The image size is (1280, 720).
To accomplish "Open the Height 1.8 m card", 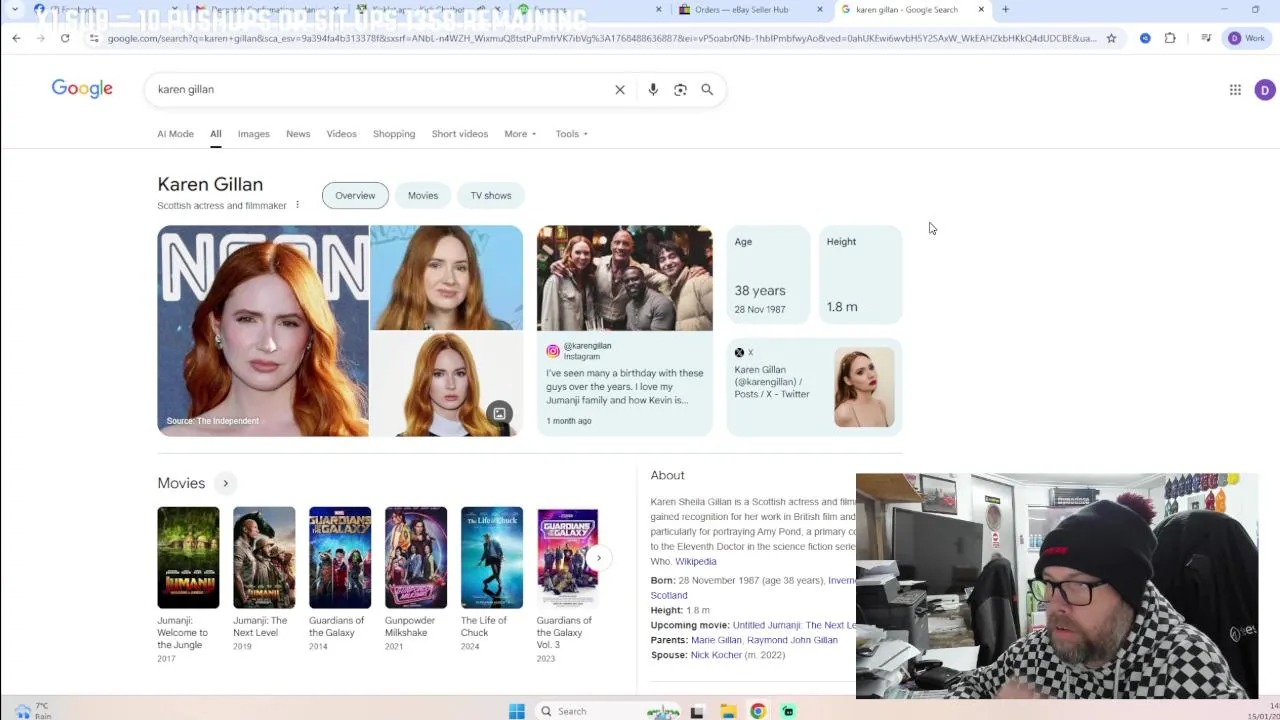I will [x=860, y=275].
